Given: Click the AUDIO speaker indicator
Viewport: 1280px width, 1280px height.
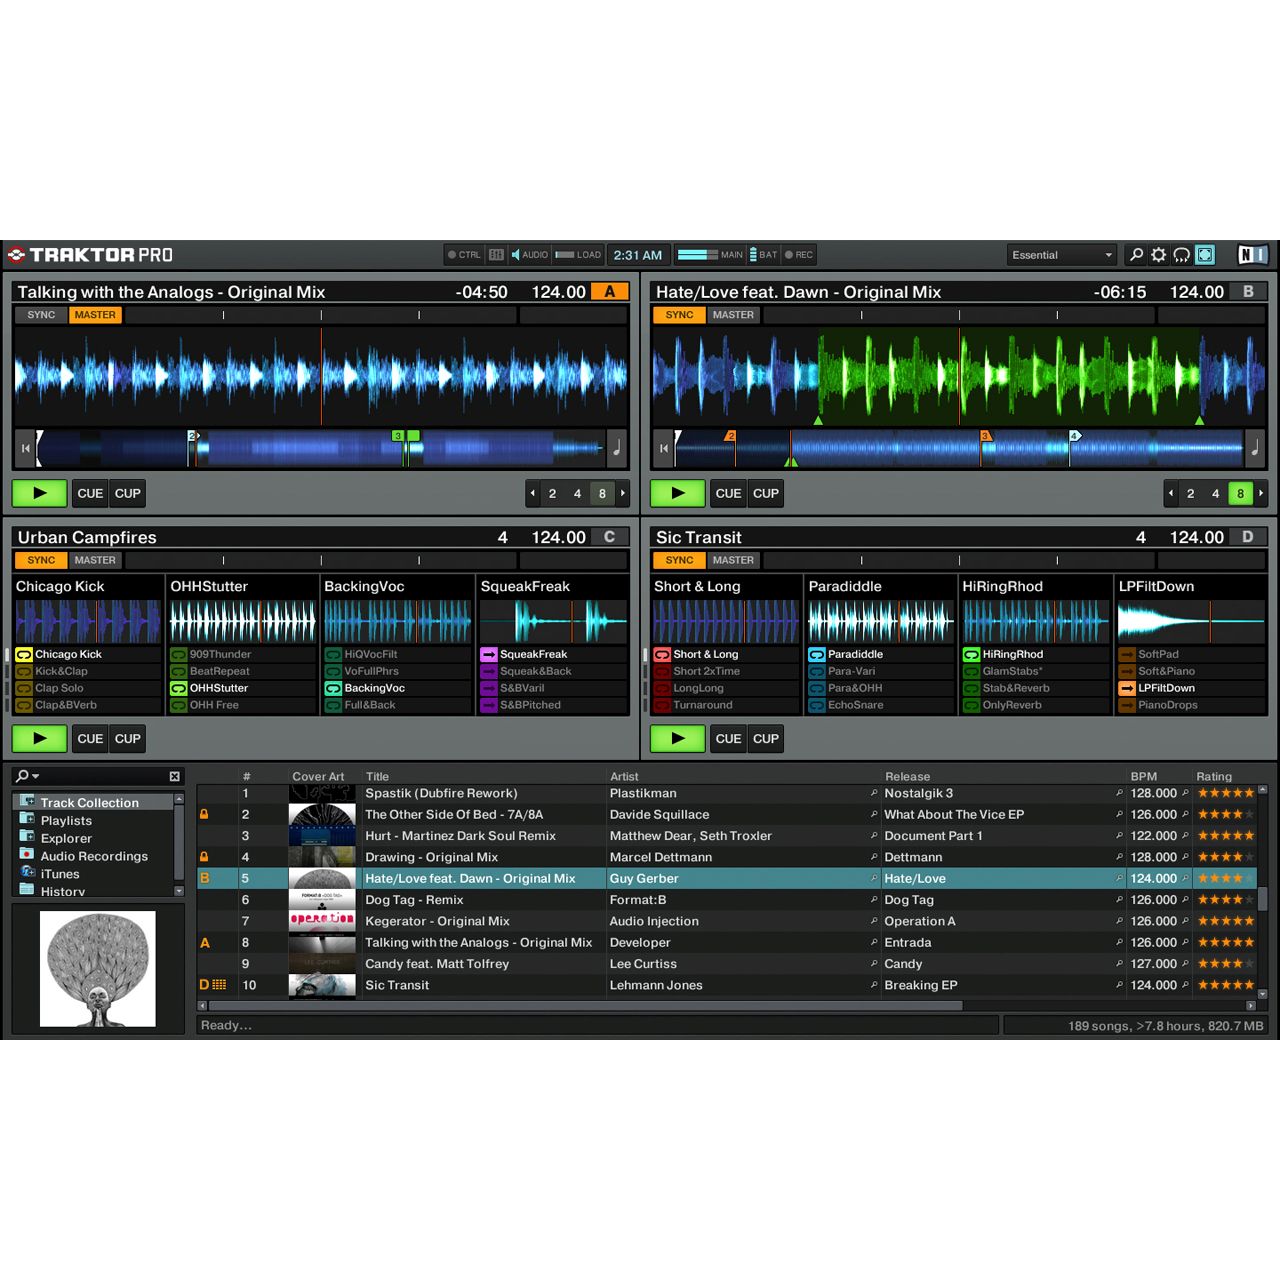Looking at the screenshot, I should 529,255.
